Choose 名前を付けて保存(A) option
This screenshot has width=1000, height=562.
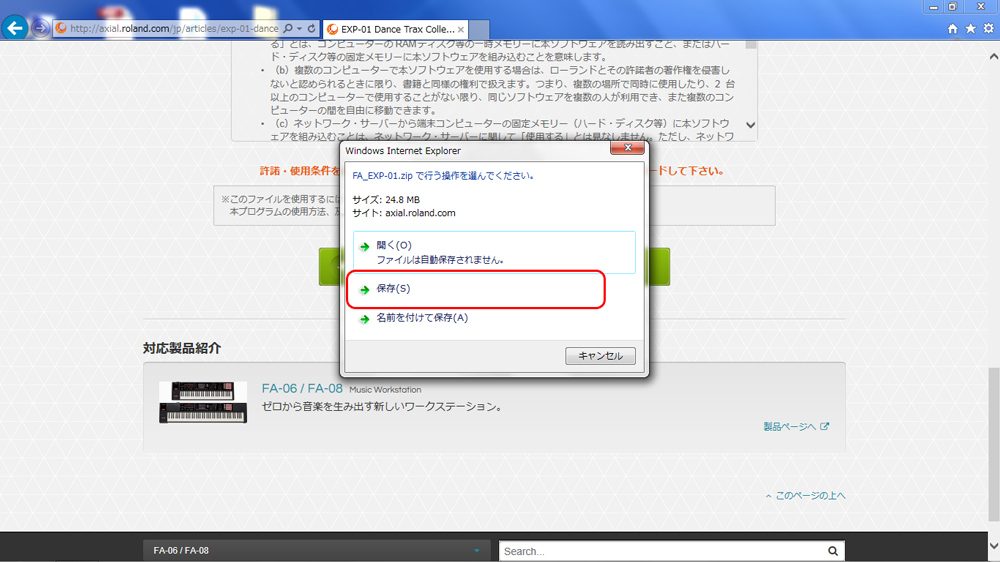494,318
